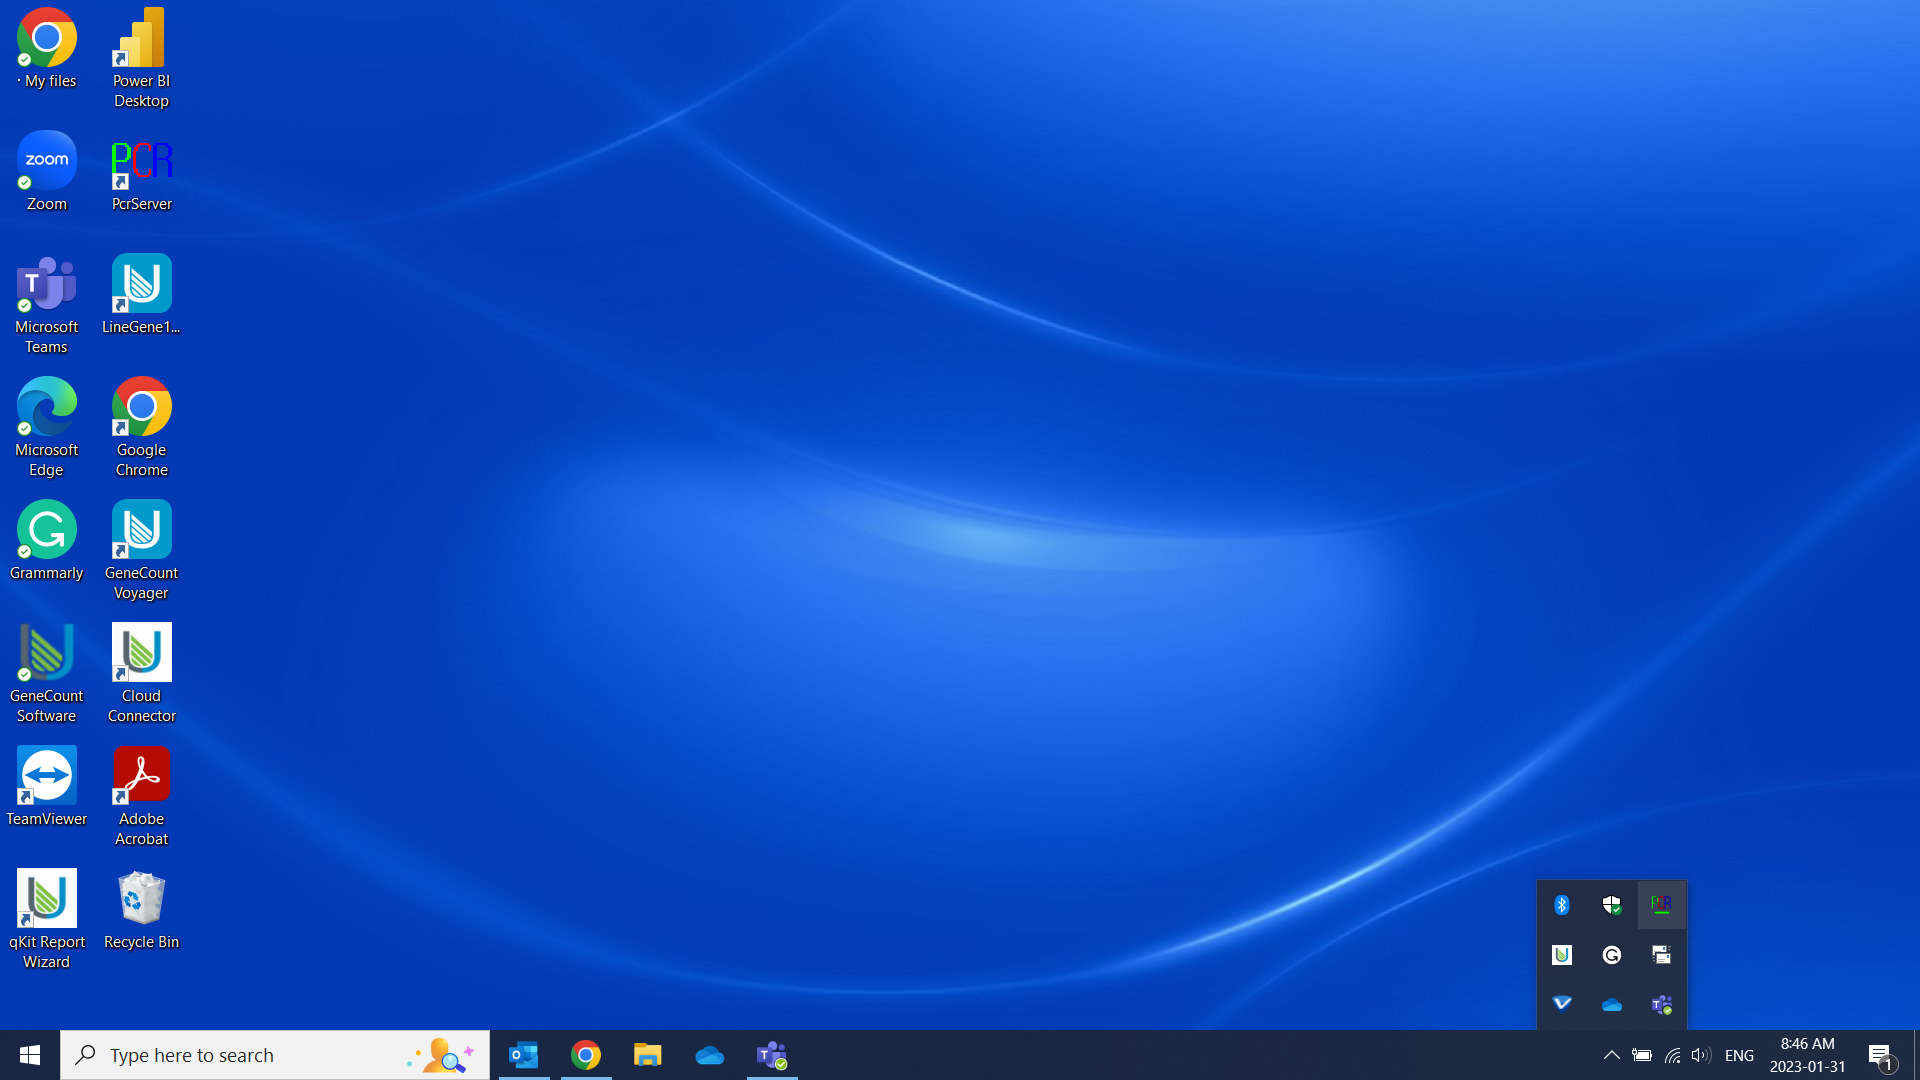Screen dimensions: 1920x1080
Task: Open the blue V-shield tray icon
Action: pos(1562,1004)
